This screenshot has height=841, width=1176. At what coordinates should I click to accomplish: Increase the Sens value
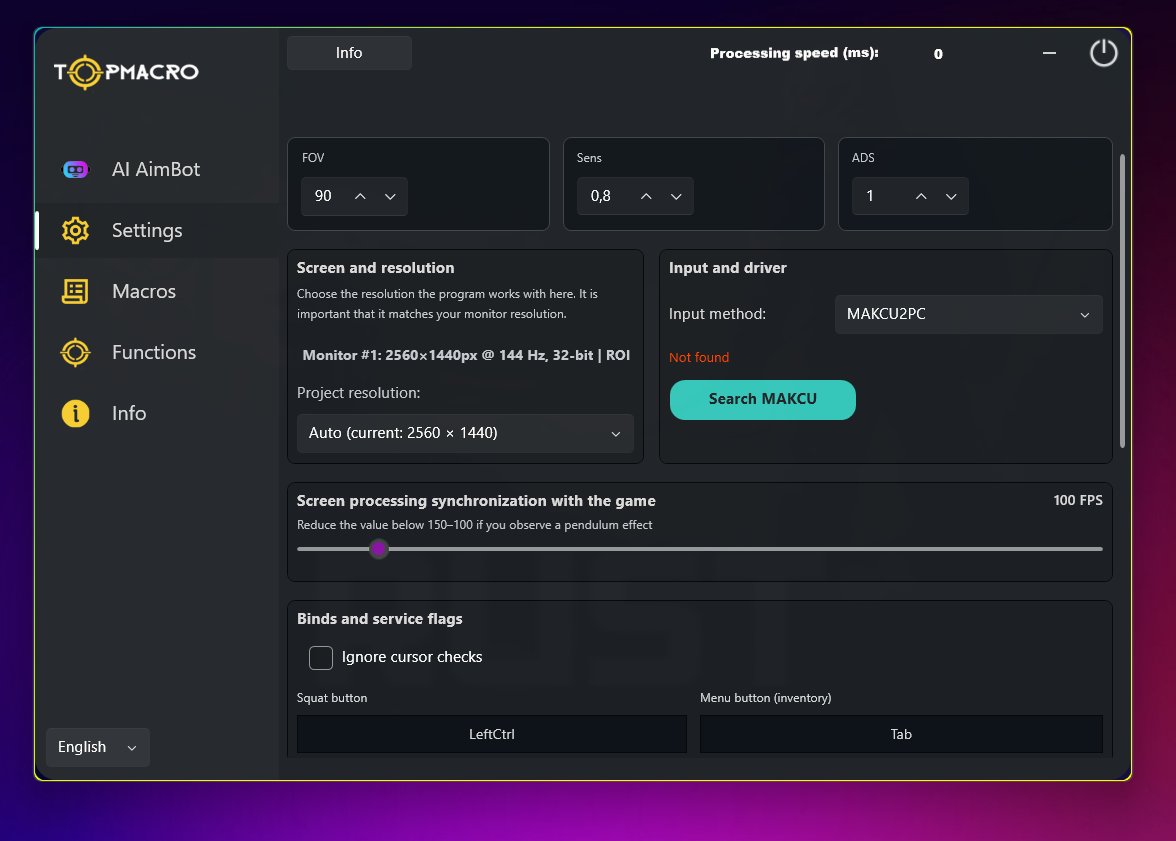pos(646,197)
